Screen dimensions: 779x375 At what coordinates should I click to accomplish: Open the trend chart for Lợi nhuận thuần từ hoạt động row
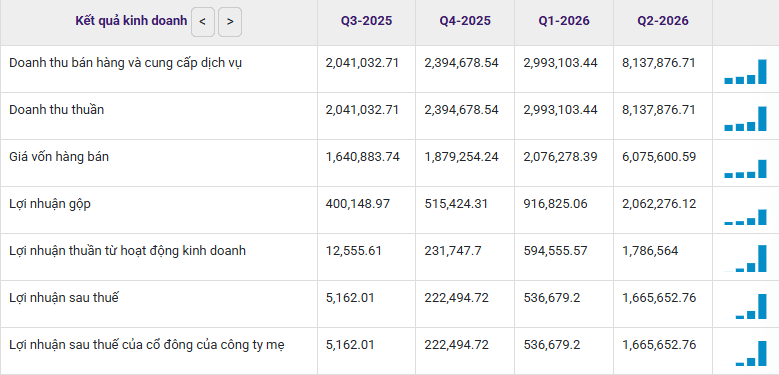point(745,259)
